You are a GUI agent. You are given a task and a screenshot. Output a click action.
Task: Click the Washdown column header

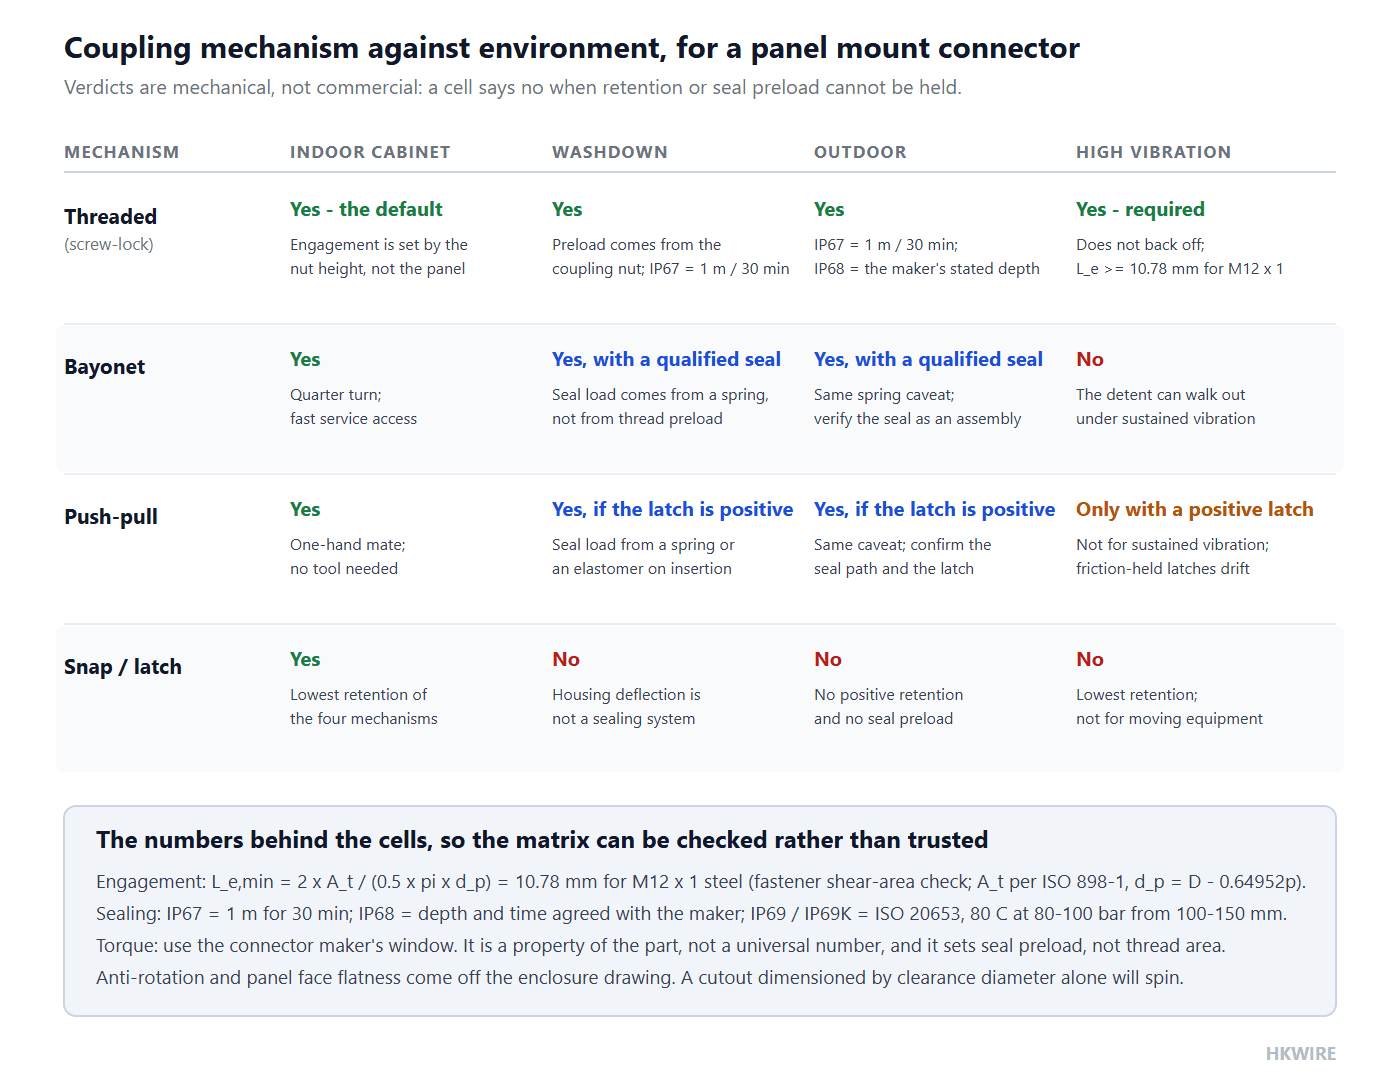click(610, 152)
